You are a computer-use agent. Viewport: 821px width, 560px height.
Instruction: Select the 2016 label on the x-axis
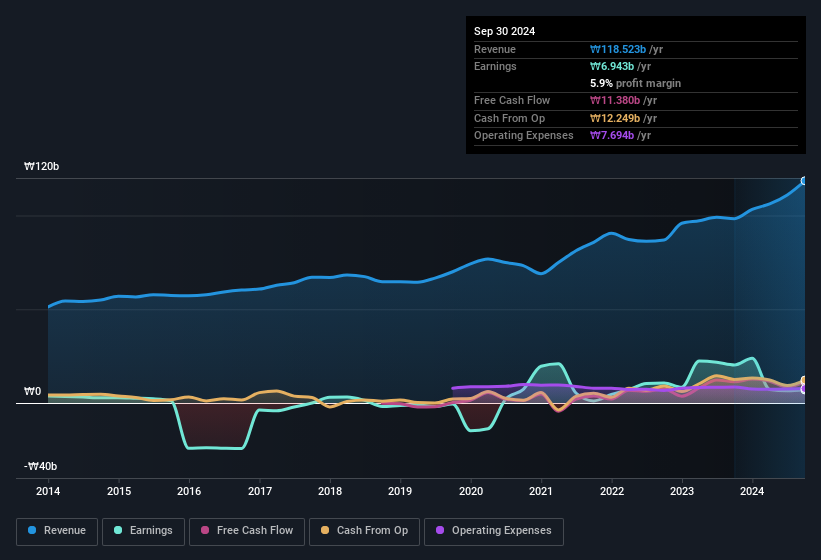(x=189, y=491)
